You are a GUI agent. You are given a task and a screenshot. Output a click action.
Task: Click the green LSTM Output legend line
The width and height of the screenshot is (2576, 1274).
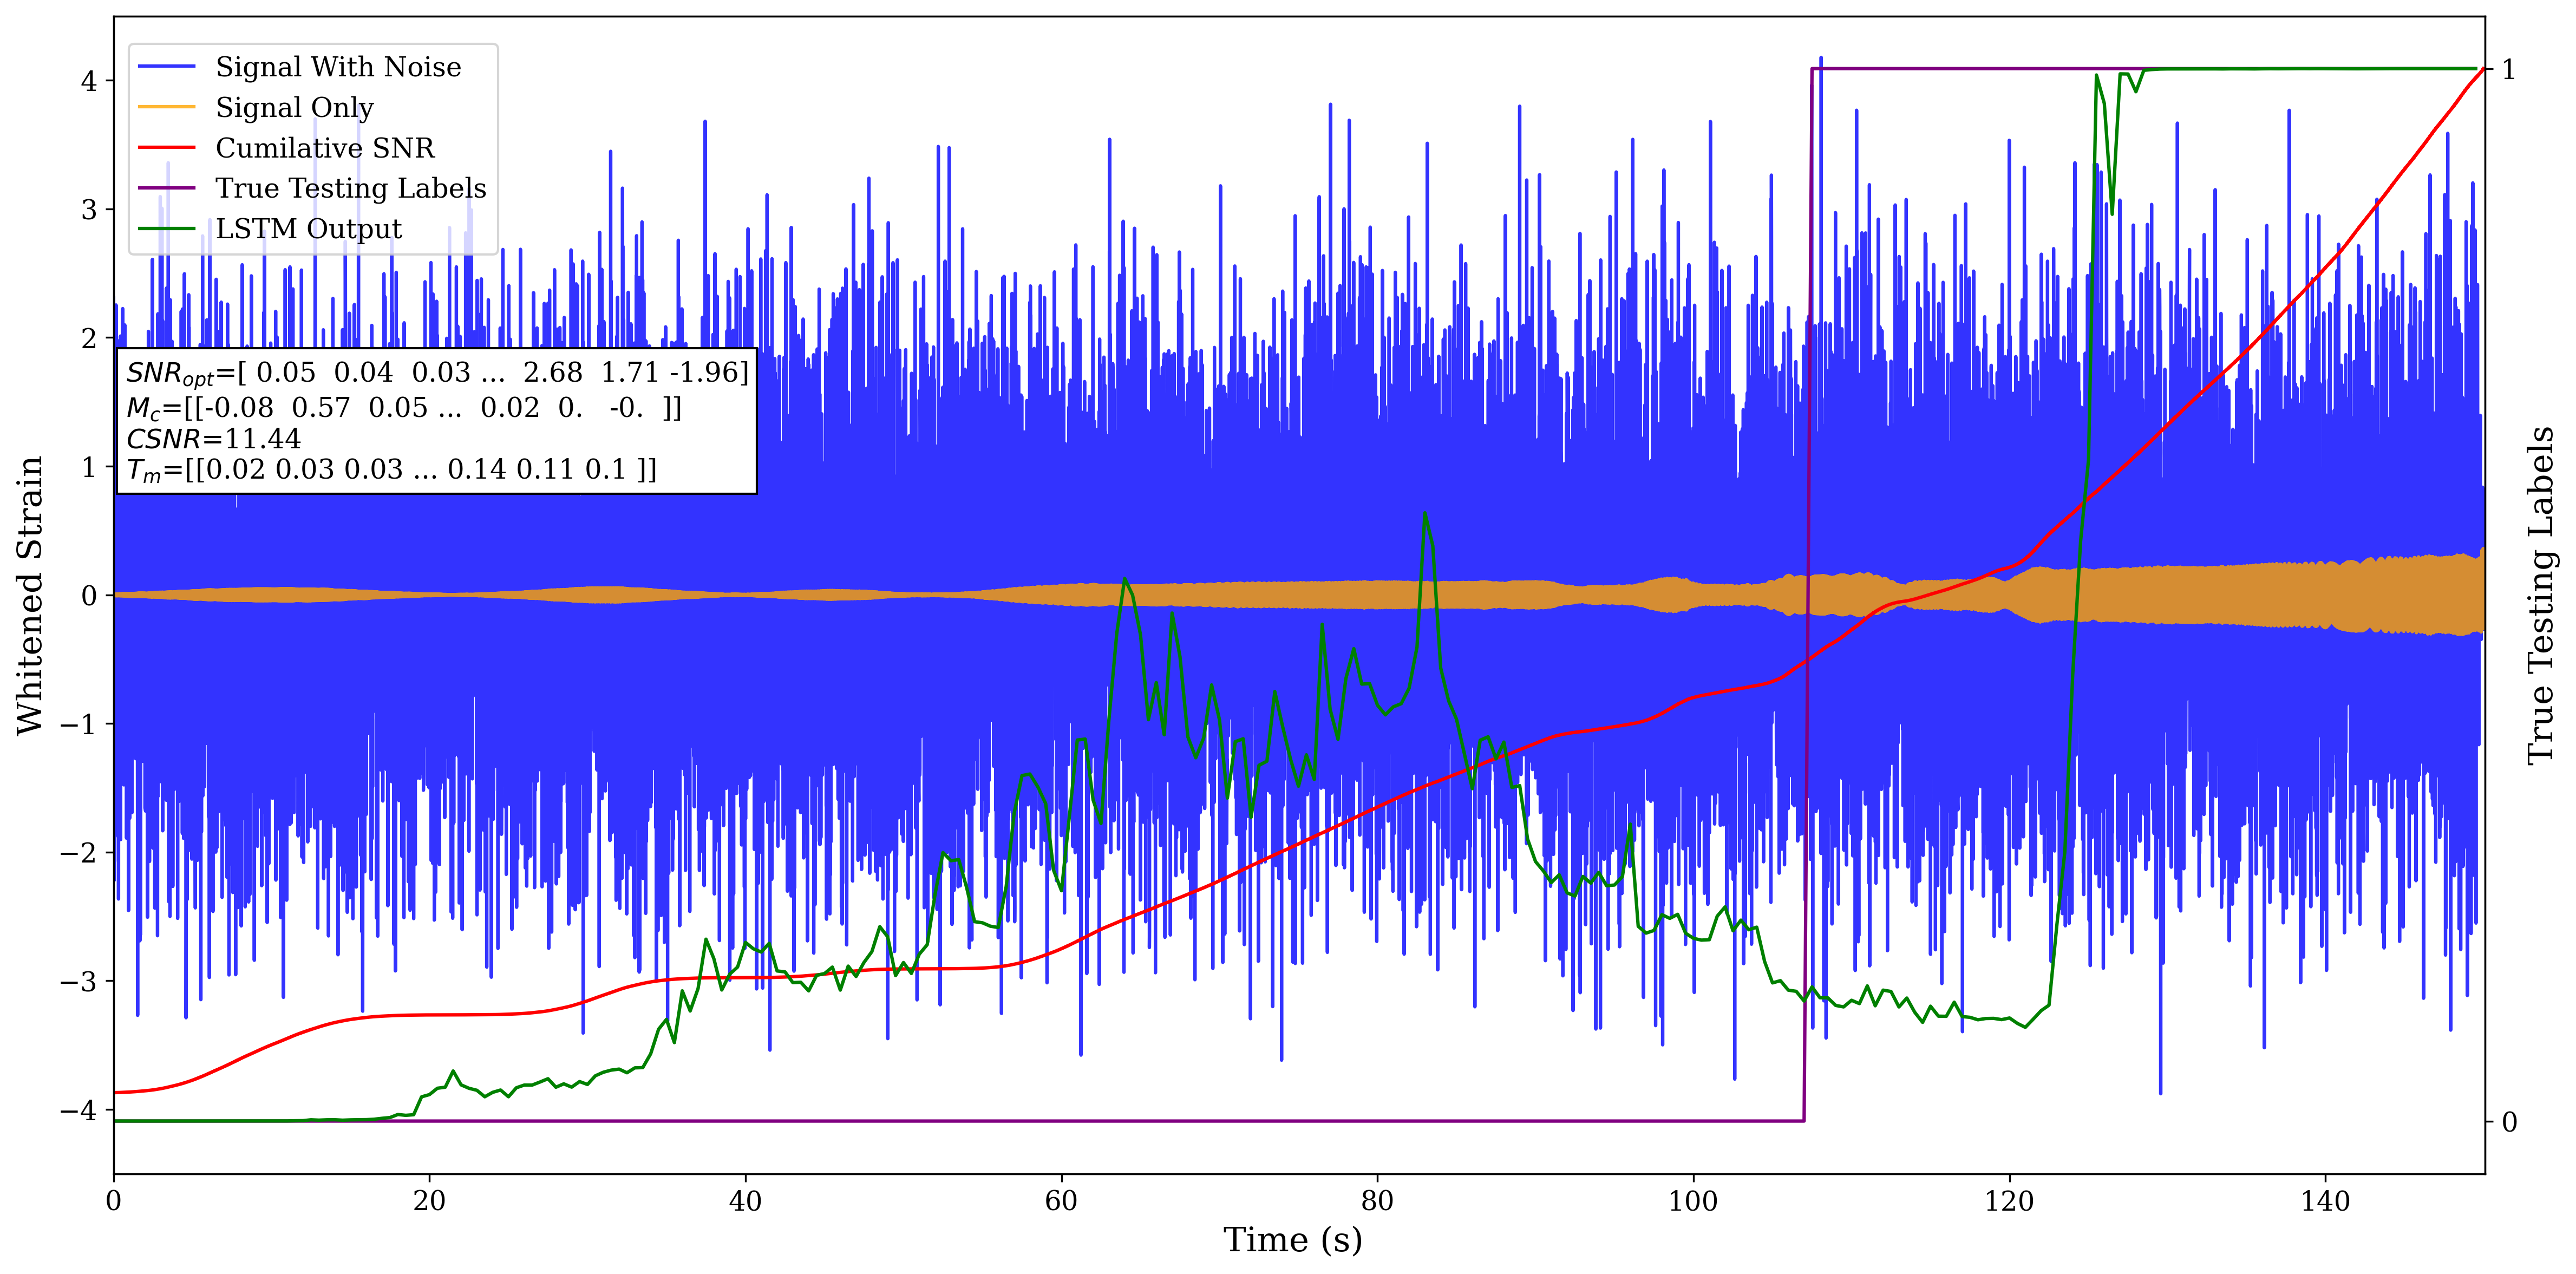(x=166, y=229)
